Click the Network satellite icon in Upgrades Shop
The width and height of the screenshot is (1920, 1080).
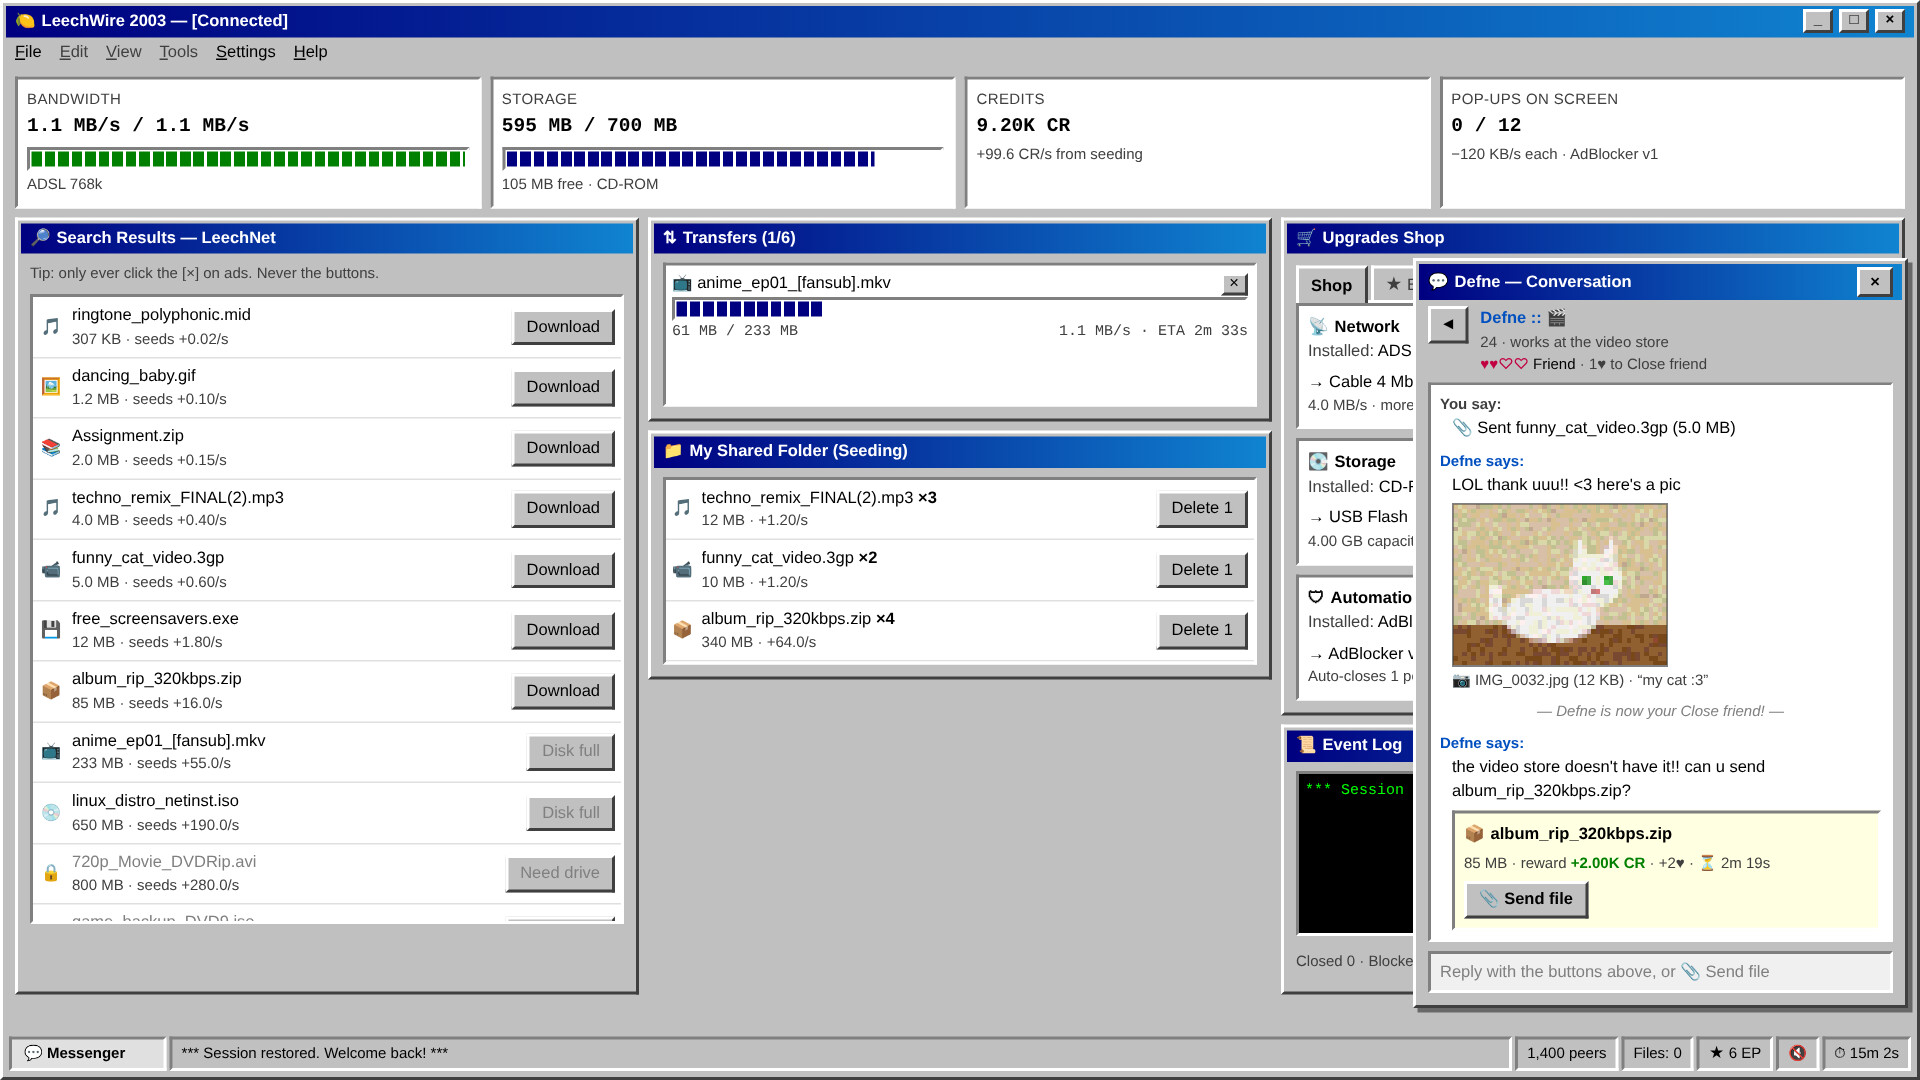[x=1318, y=327]
